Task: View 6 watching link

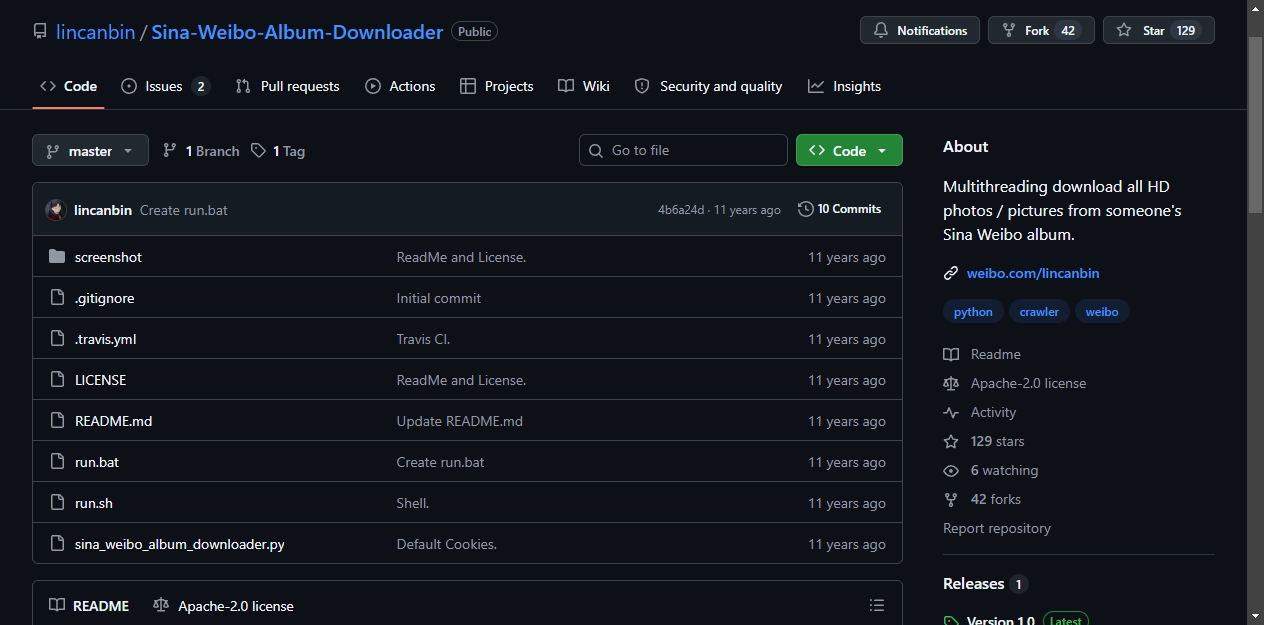Action: [991, 470]
